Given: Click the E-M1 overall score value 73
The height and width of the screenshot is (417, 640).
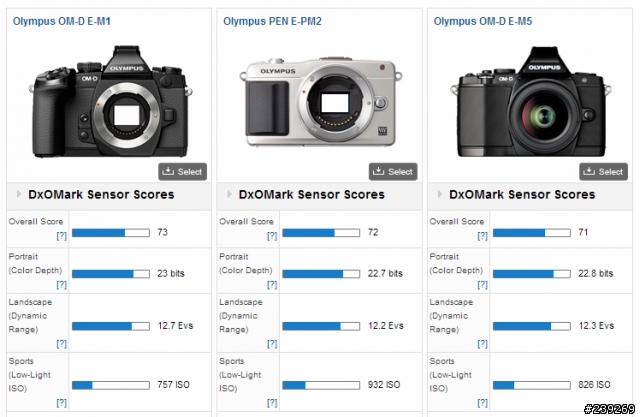Looking at the screenshot, I should tap(162, 232).
